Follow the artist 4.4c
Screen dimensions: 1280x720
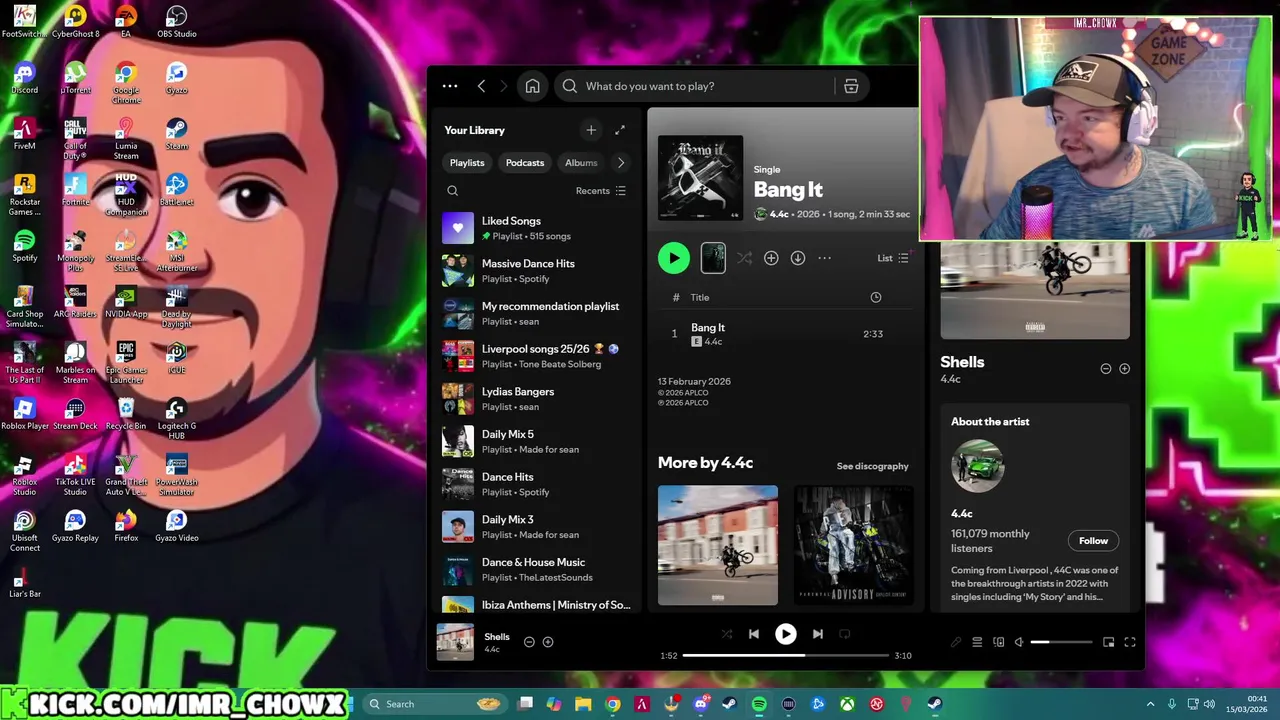1093,541
